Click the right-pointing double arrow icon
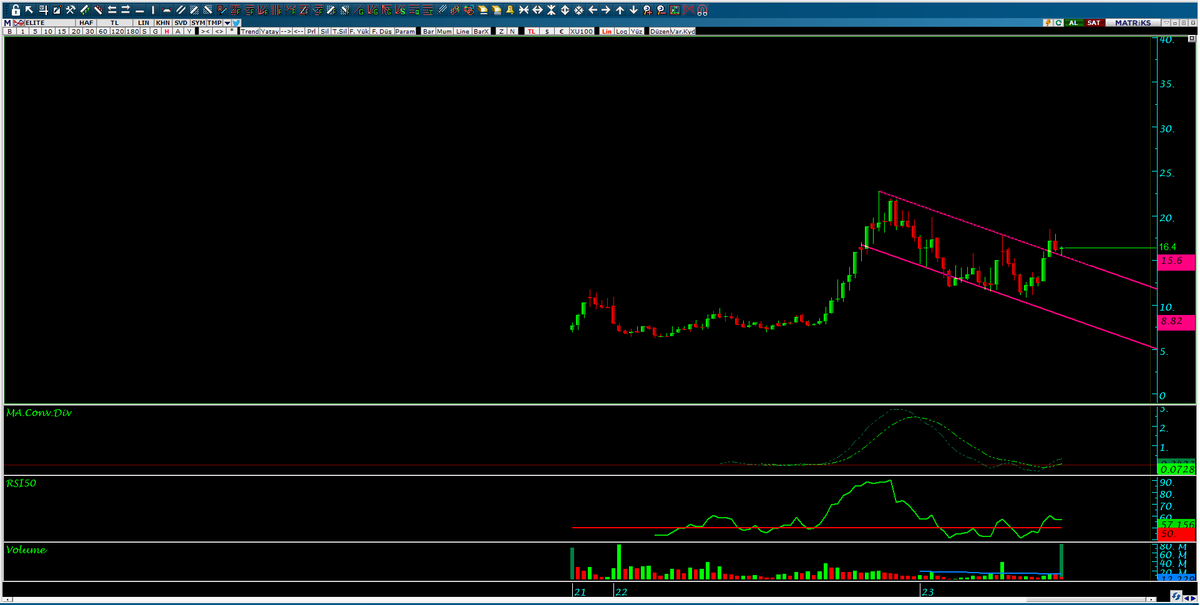The image size is (1200, 605). 125,10
